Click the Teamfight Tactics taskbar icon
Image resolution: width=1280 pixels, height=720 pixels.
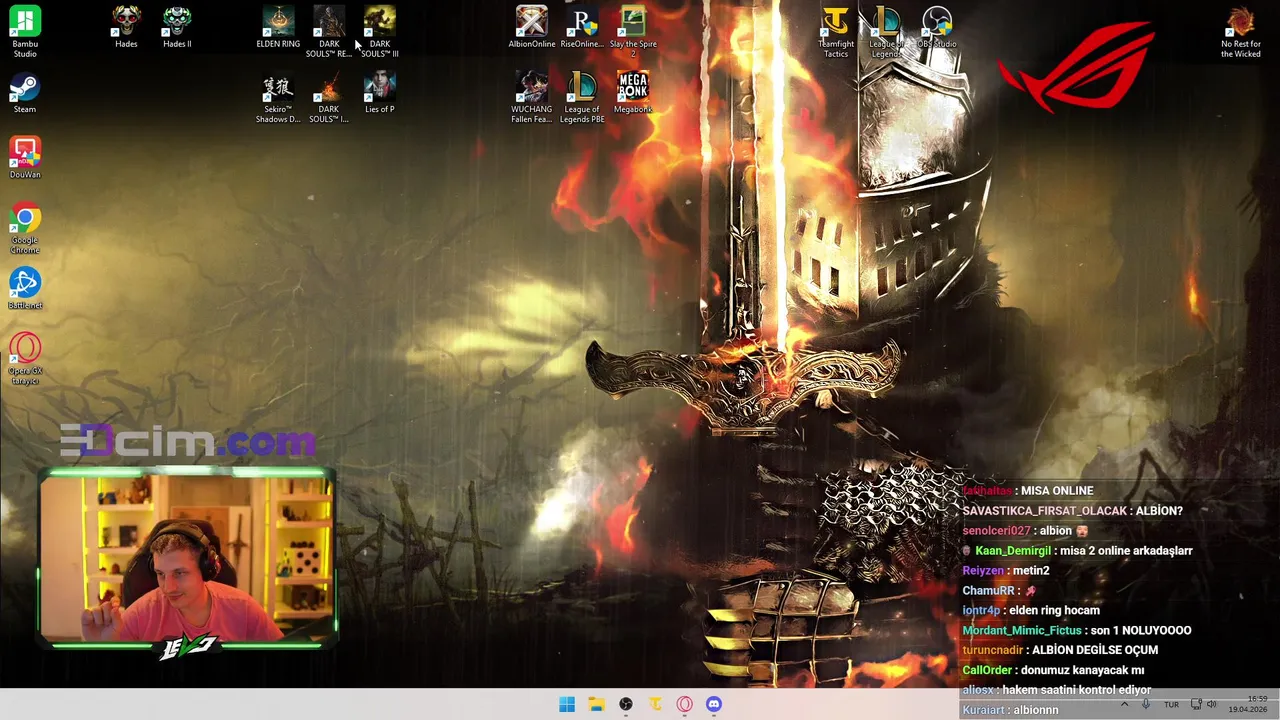(x=655, y=705)
